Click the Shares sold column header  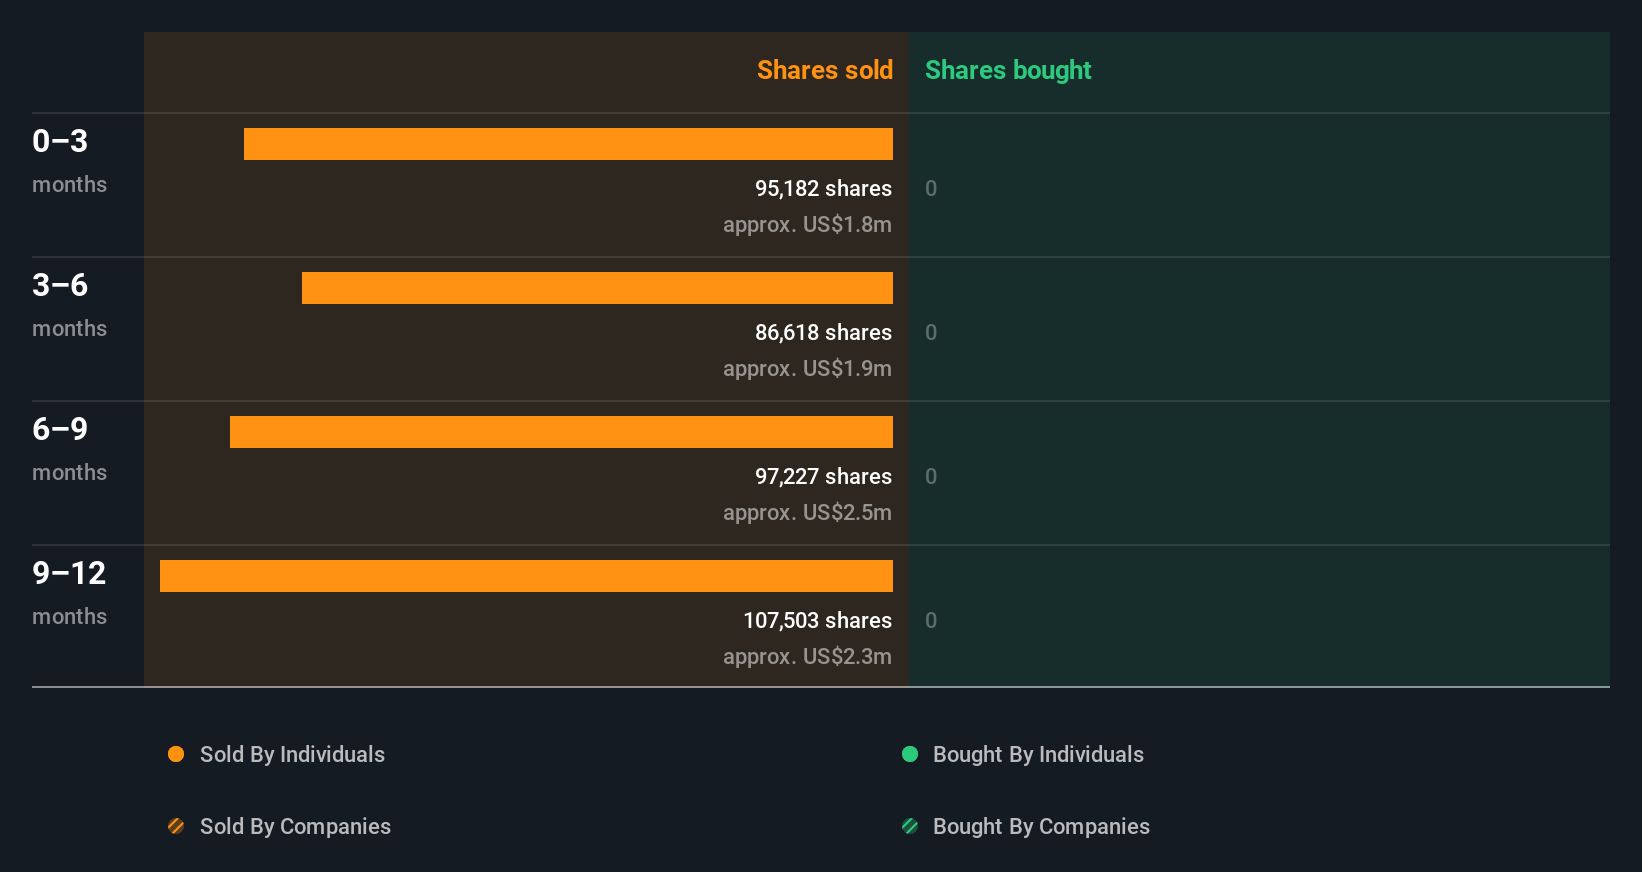(825, 70)
